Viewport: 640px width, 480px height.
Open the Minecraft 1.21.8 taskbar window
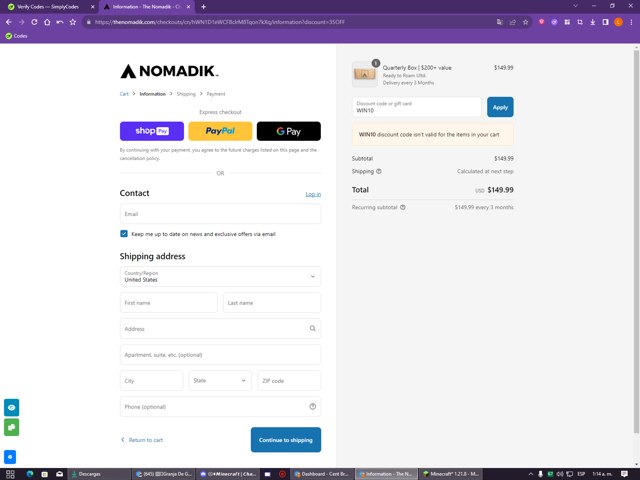point(450,474)
